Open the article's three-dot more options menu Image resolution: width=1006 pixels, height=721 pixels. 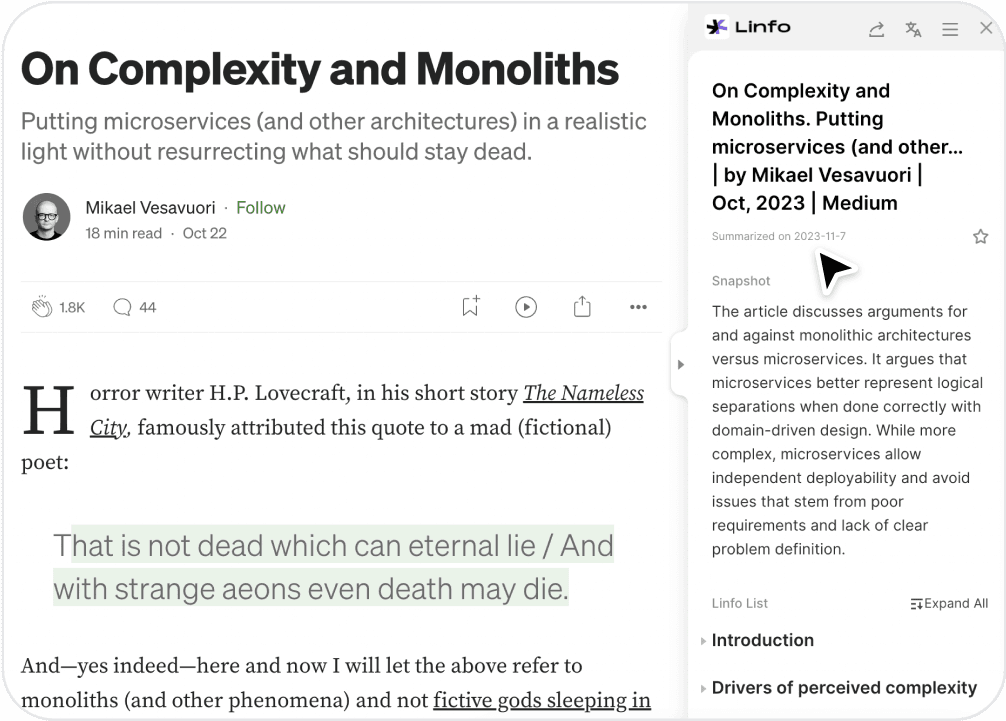tap(638, 307)
